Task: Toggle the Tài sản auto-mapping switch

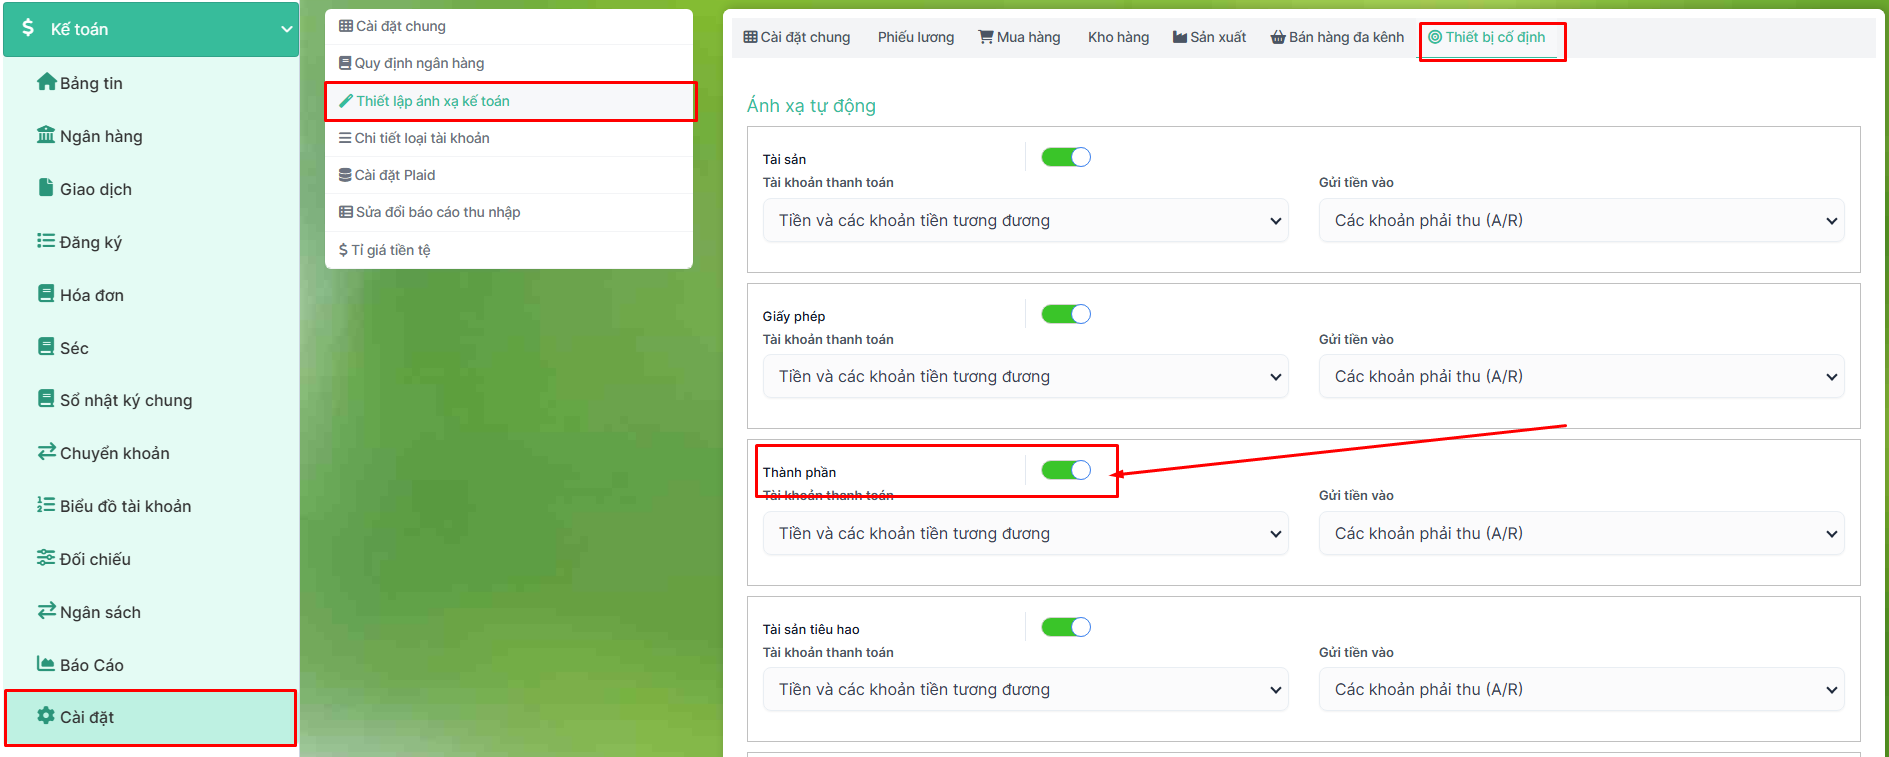Action: coord(1066,157)
